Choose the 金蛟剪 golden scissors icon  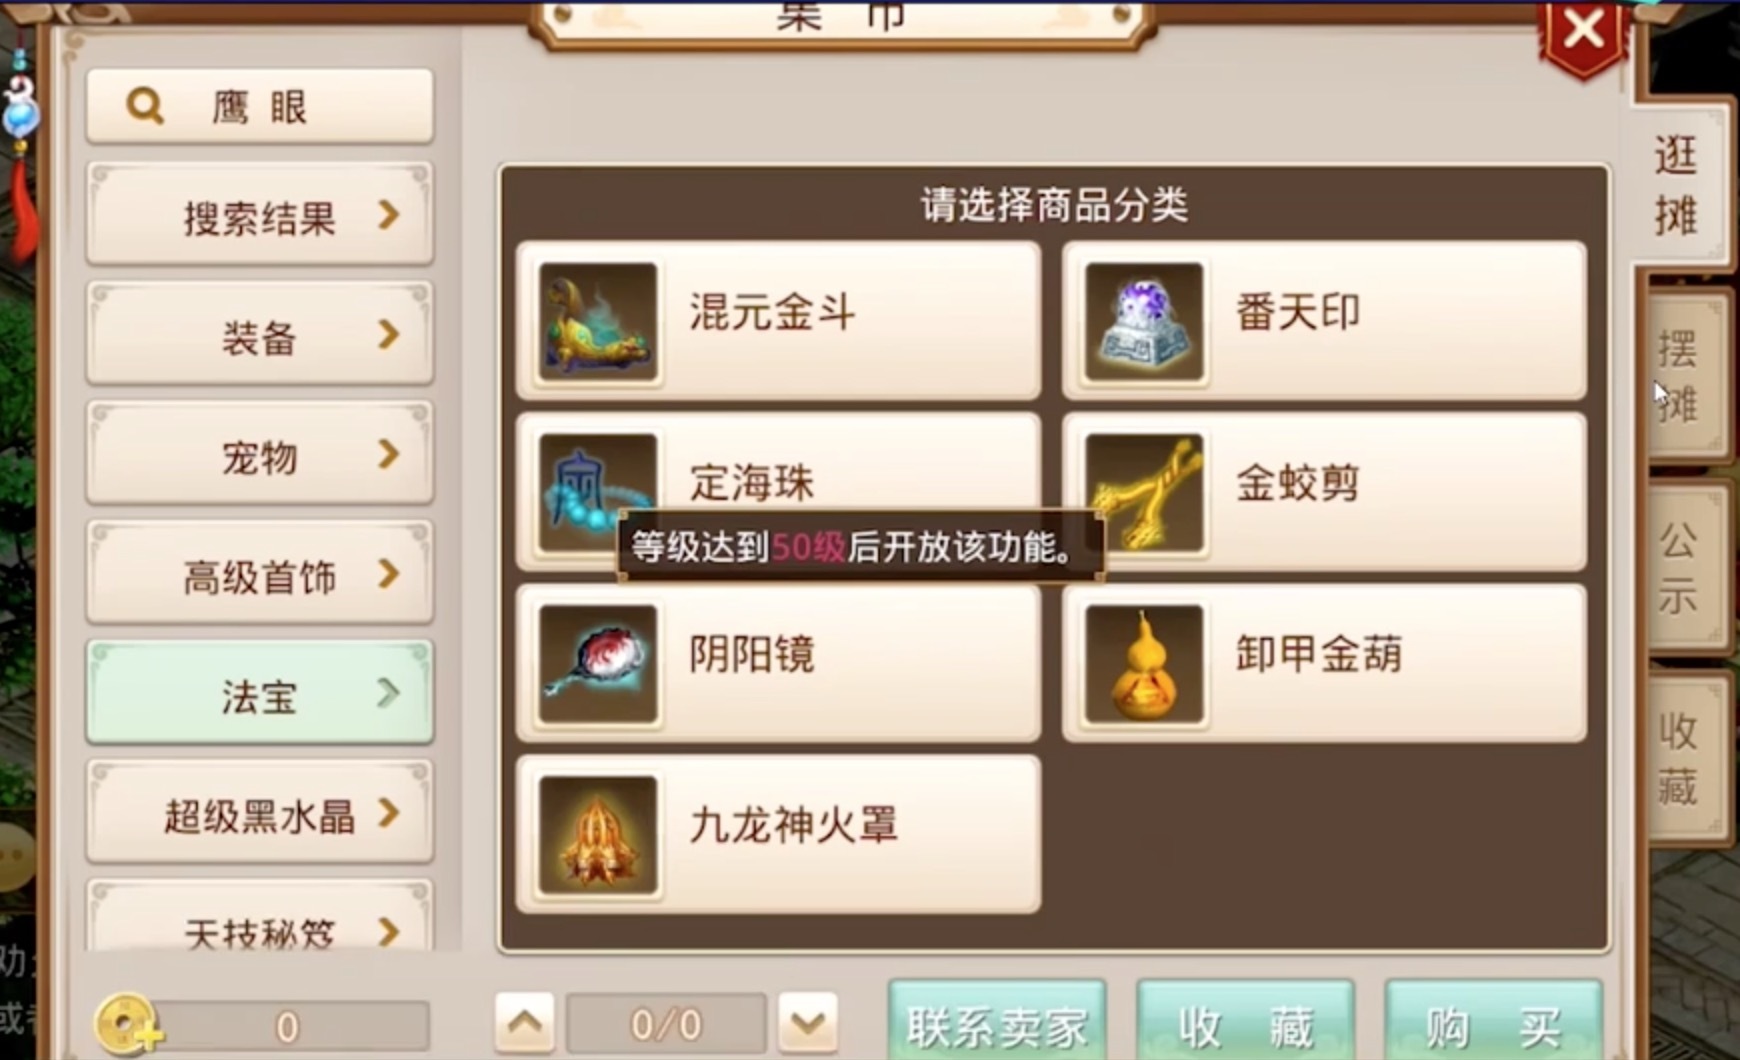1144,492
